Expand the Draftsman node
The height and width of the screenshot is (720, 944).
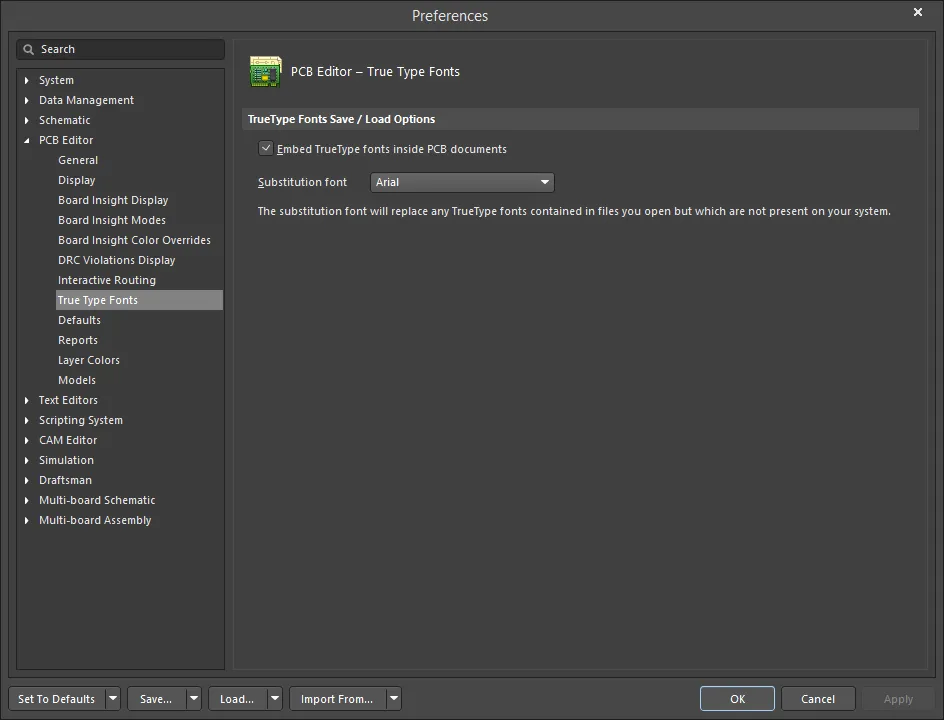pos(26,480)
